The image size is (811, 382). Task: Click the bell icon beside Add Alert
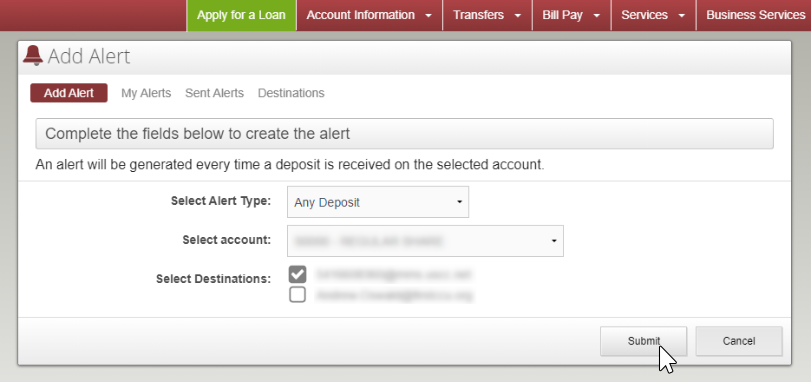[33, 55]
